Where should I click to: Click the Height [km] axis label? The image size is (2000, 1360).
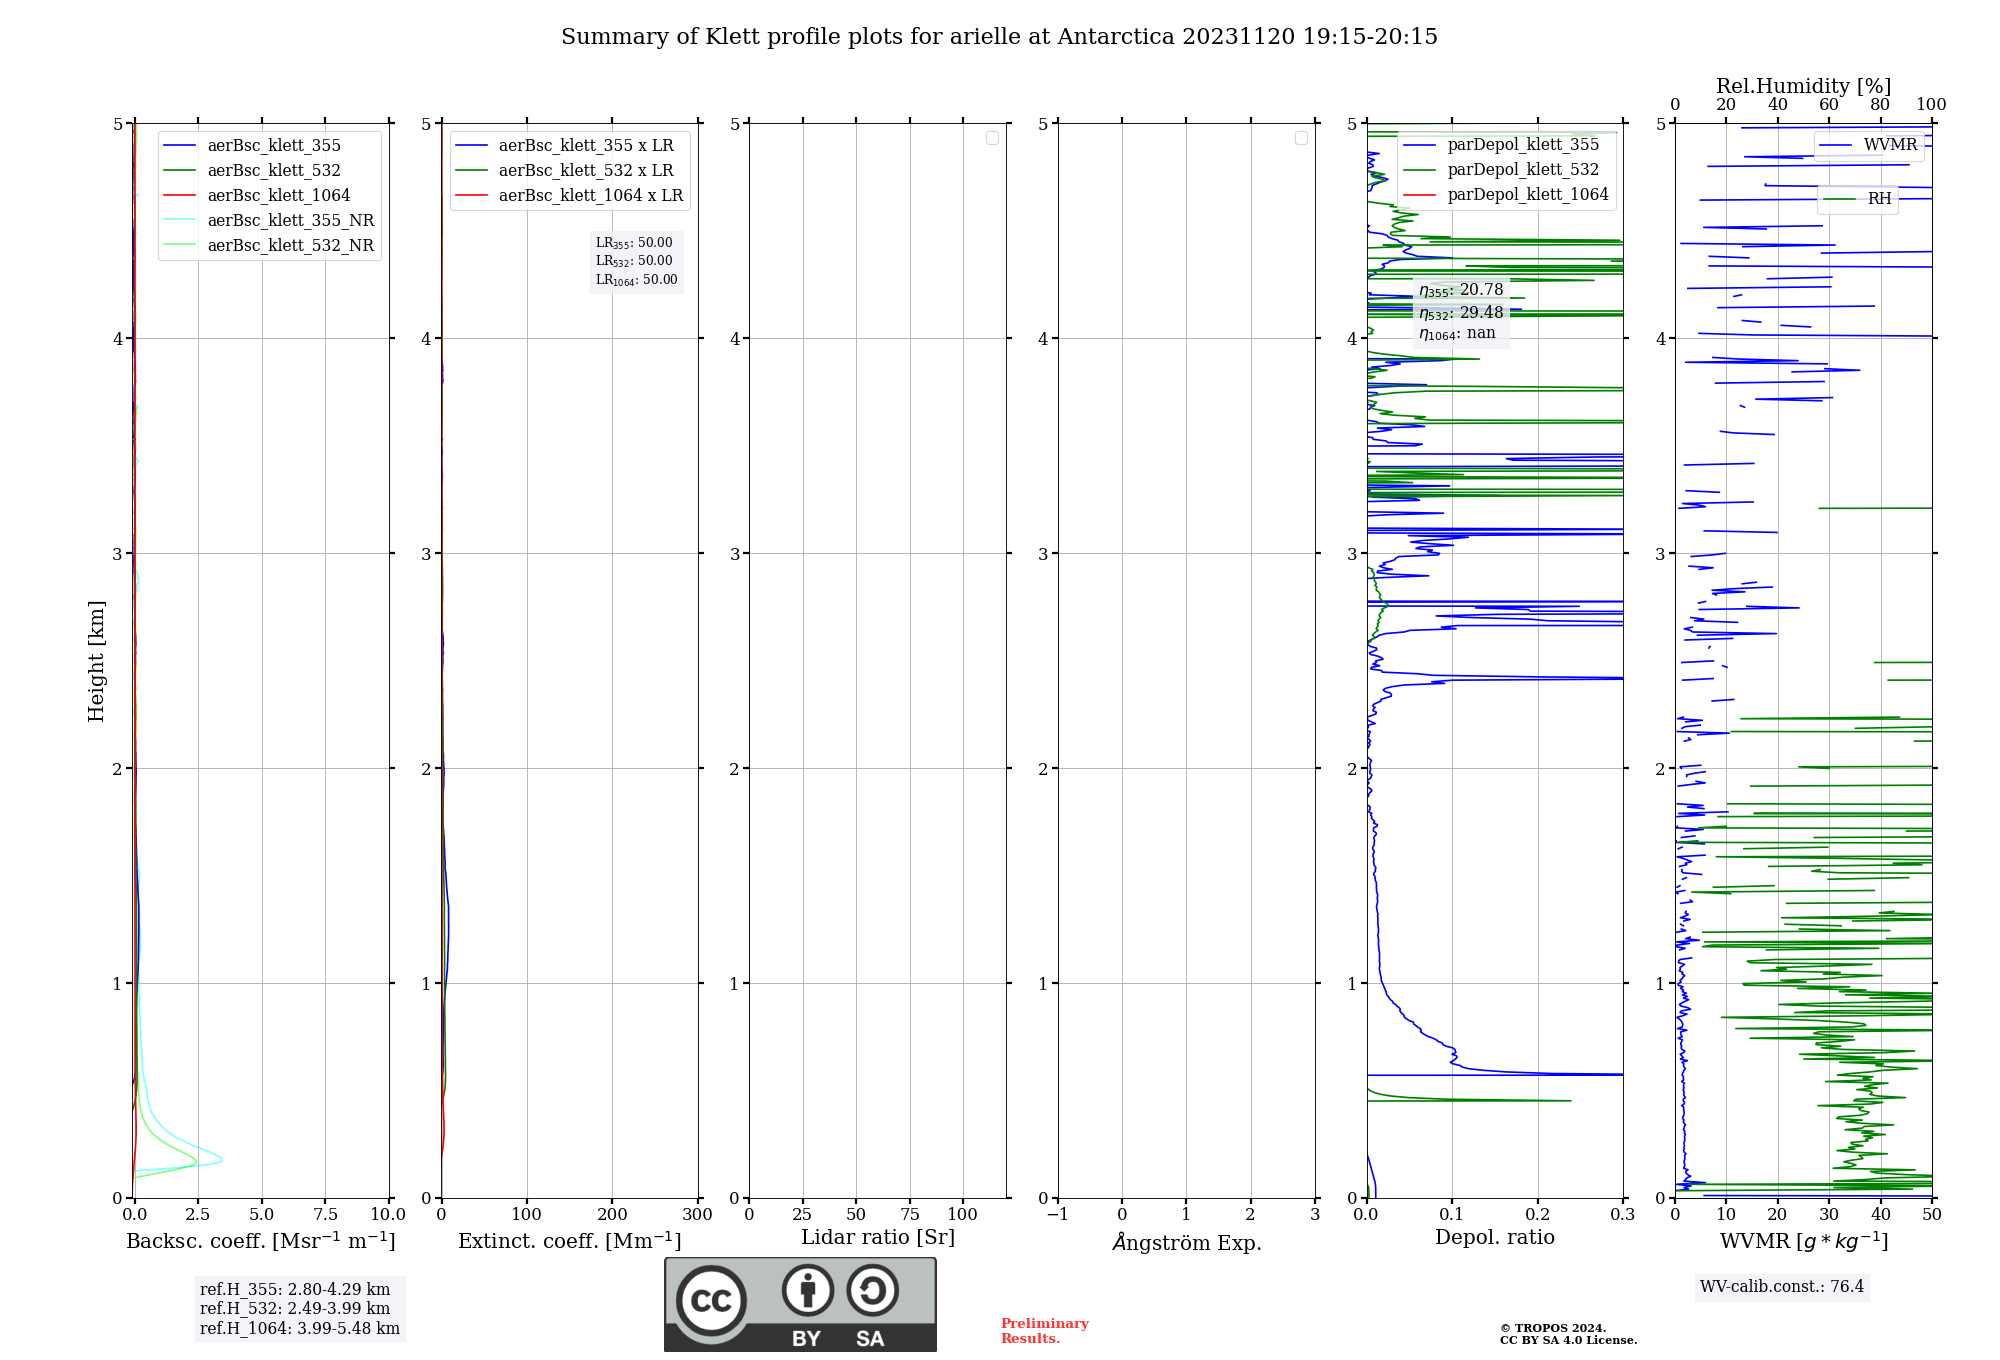pyautogui.click(x=96, y=661)
